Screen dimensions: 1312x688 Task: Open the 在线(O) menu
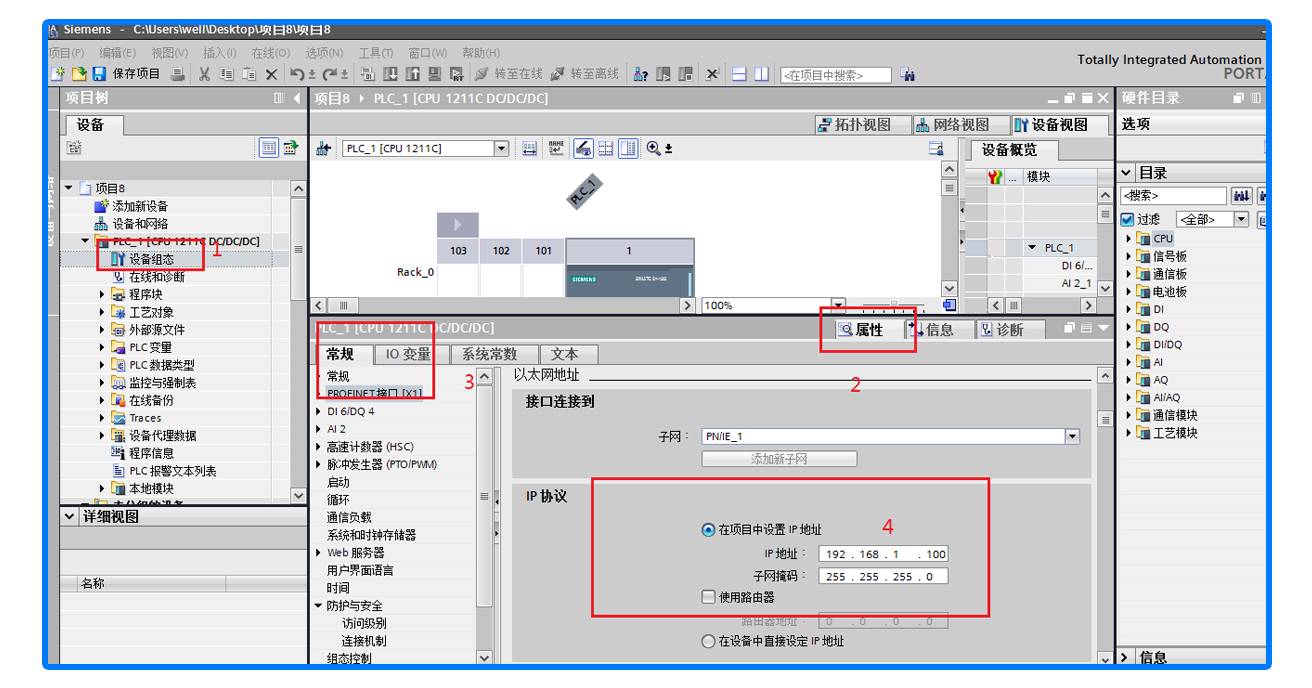(x=270, y=53)
